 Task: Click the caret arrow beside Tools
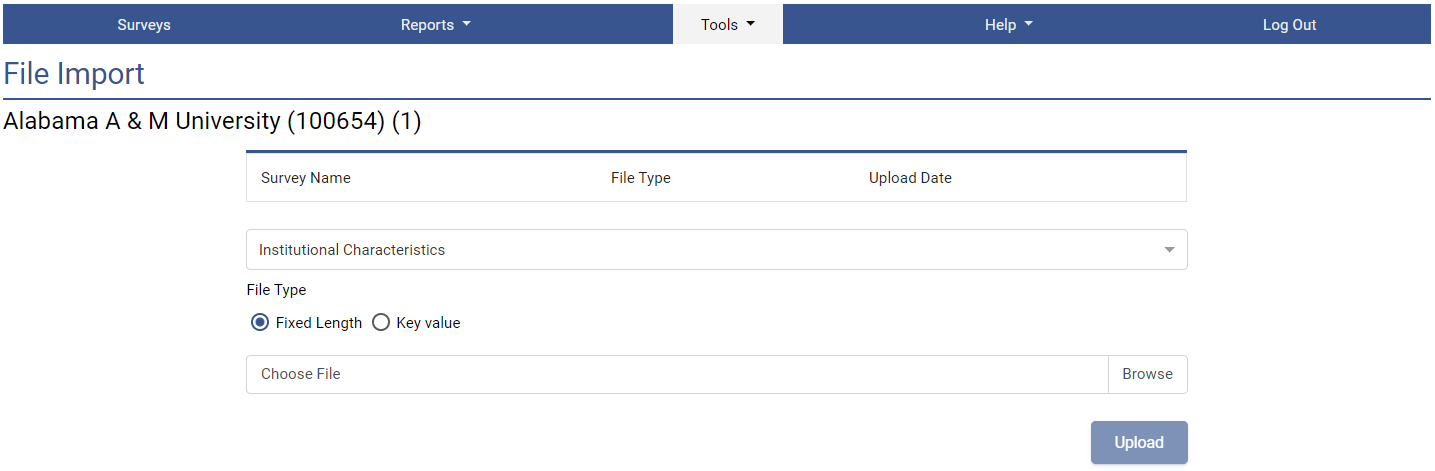[751, 25]
